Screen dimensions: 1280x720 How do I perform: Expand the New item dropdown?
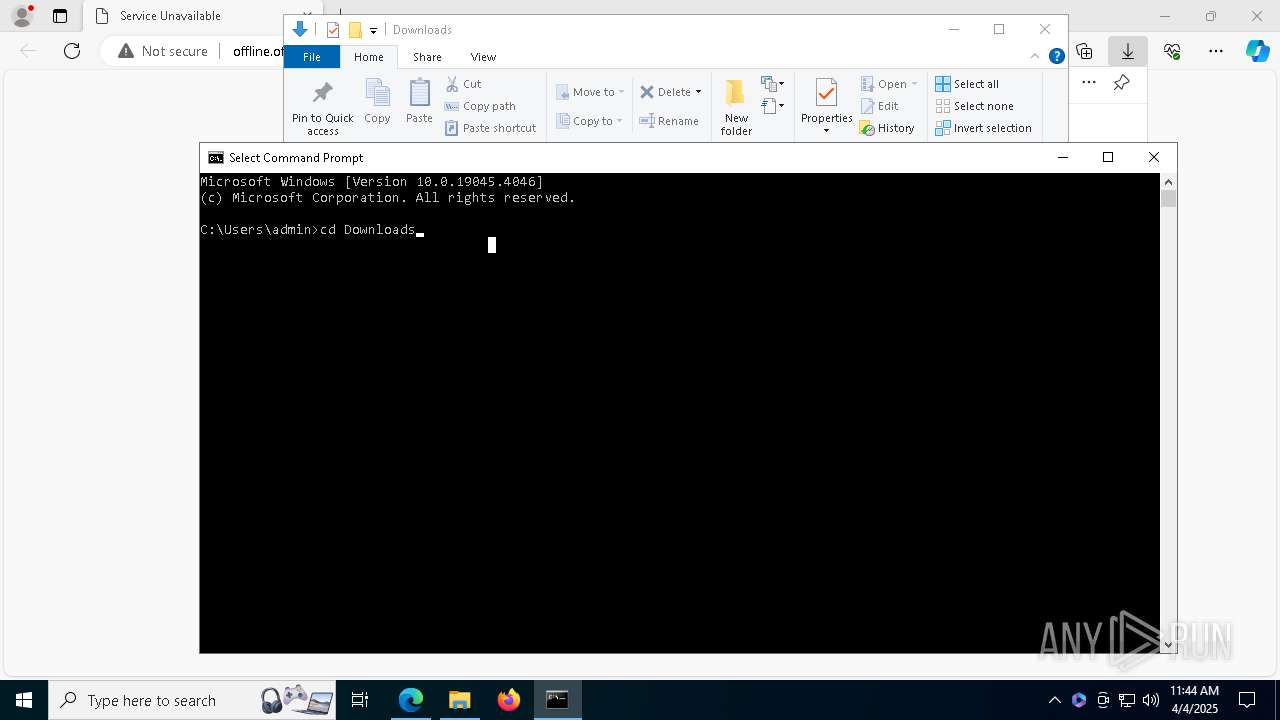coord(772,84)
